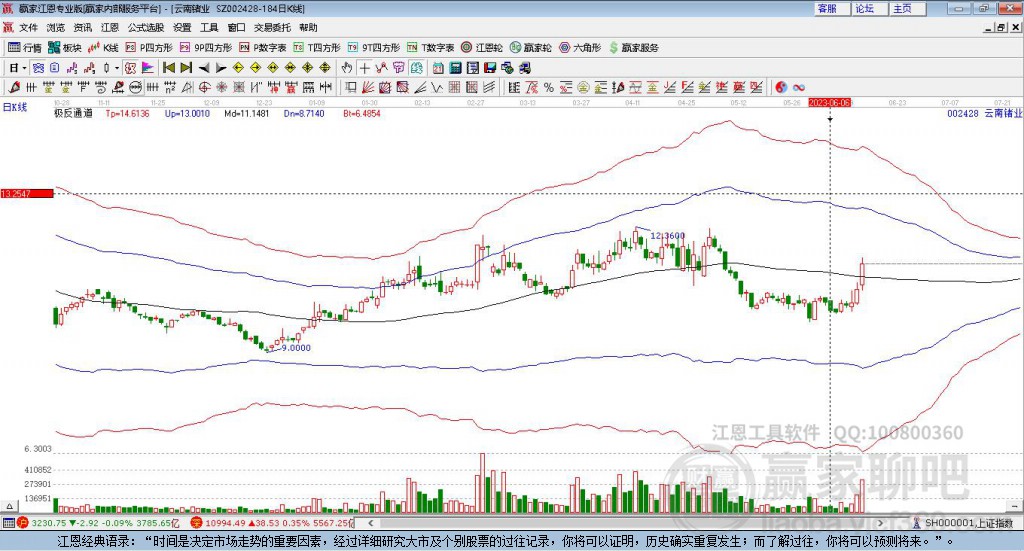Toggle the 极 extreme channel indicator icon

131,68
